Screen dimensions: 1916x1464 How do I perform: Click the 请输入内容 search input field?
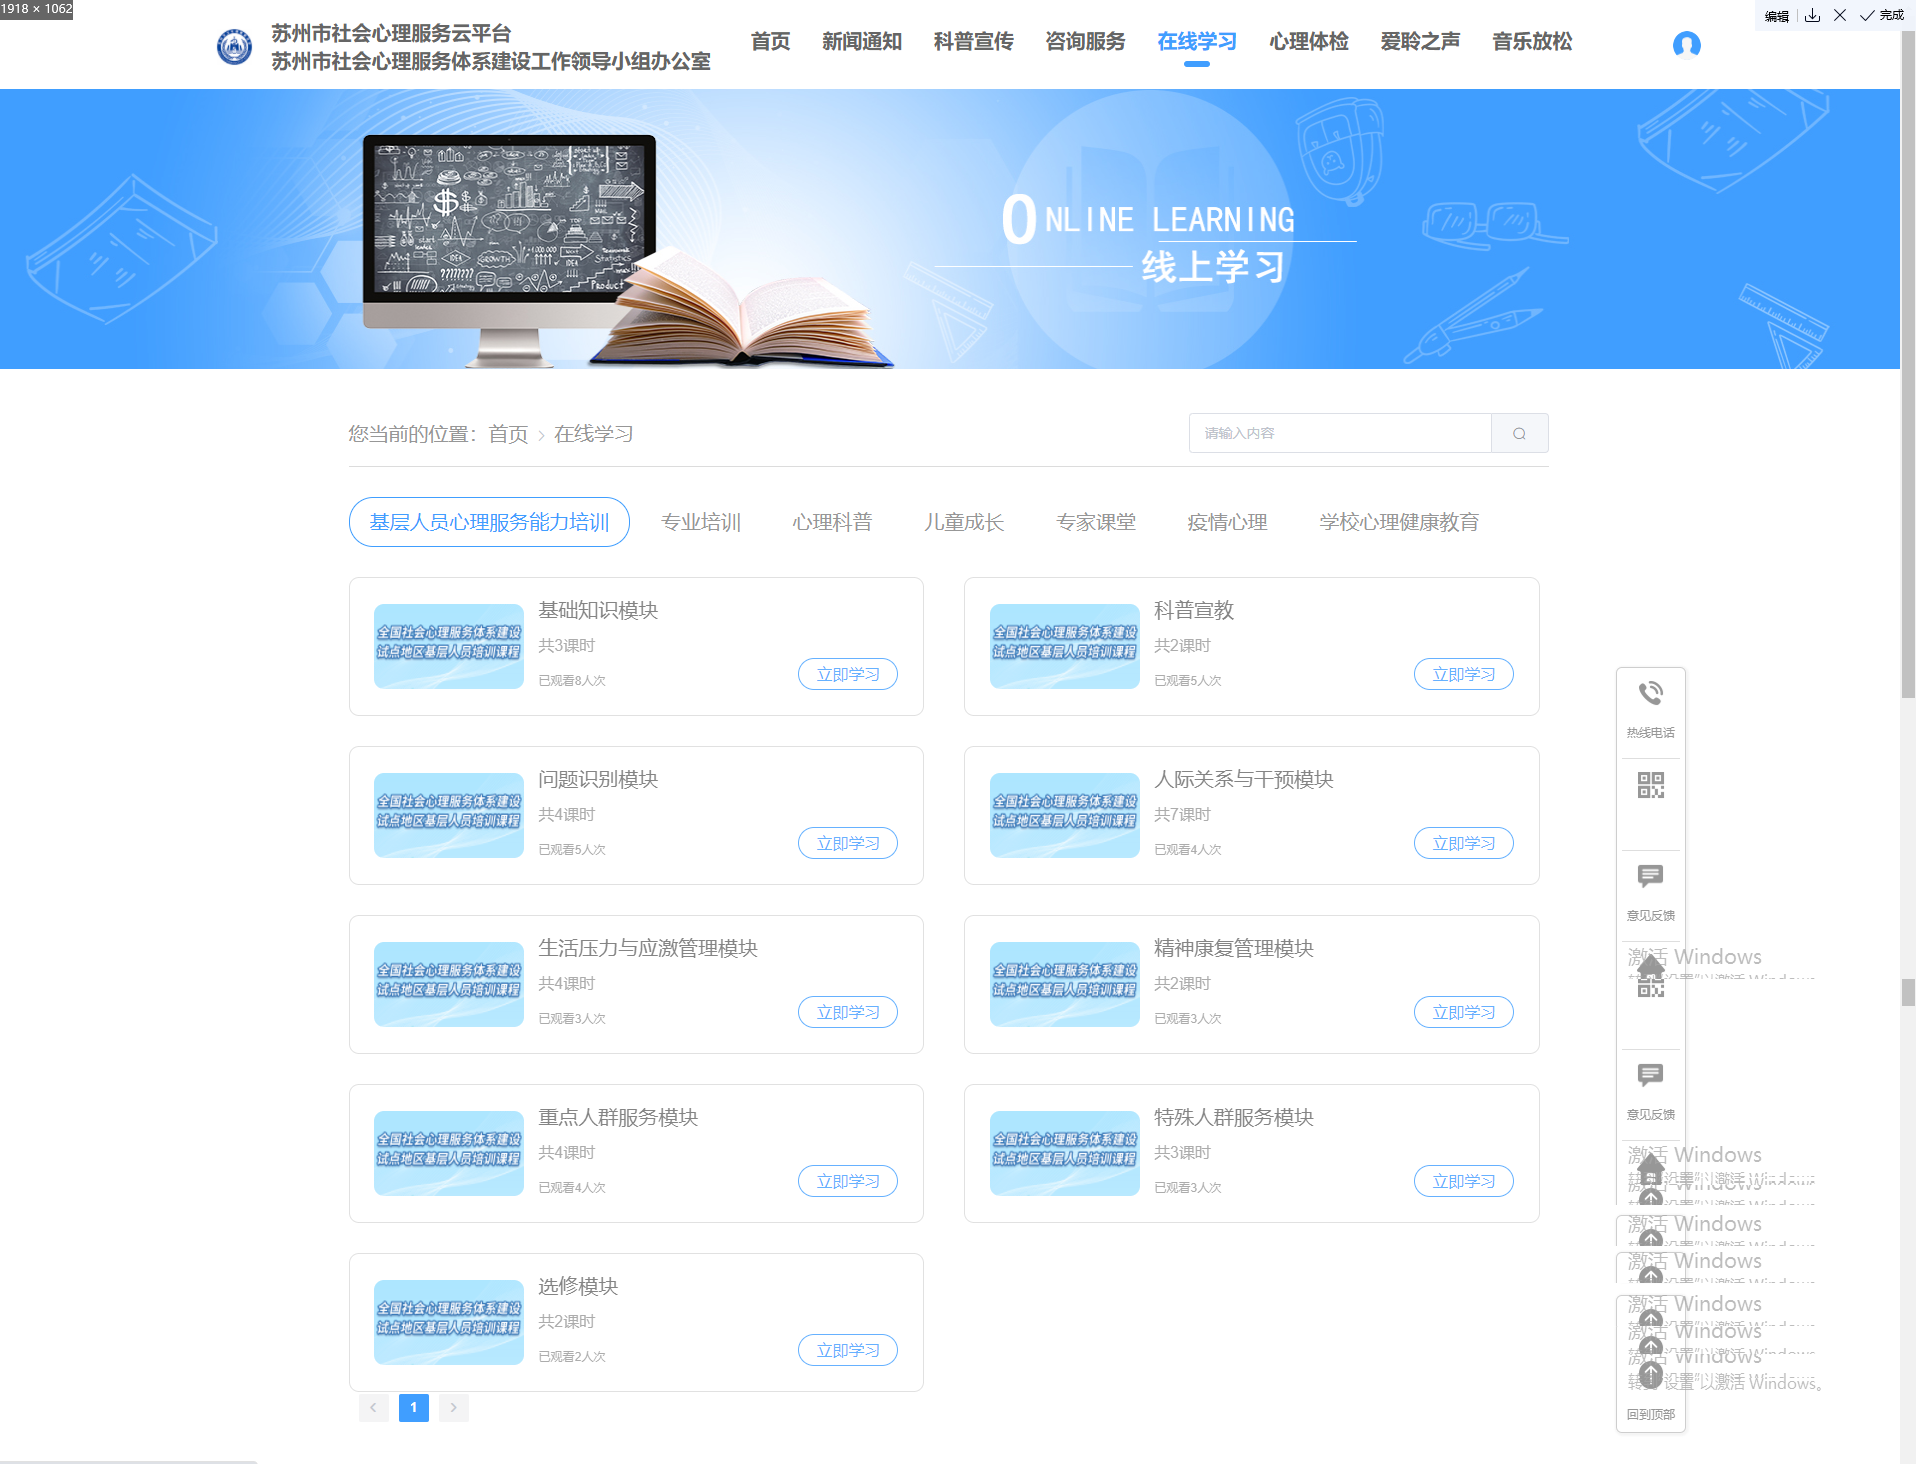click(1339, 433)
